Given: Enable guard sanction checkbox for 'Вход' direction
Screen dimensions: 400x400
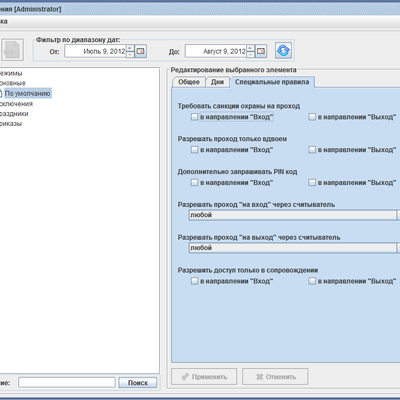Looking at the screenshot, I should (x=194, y=117).
